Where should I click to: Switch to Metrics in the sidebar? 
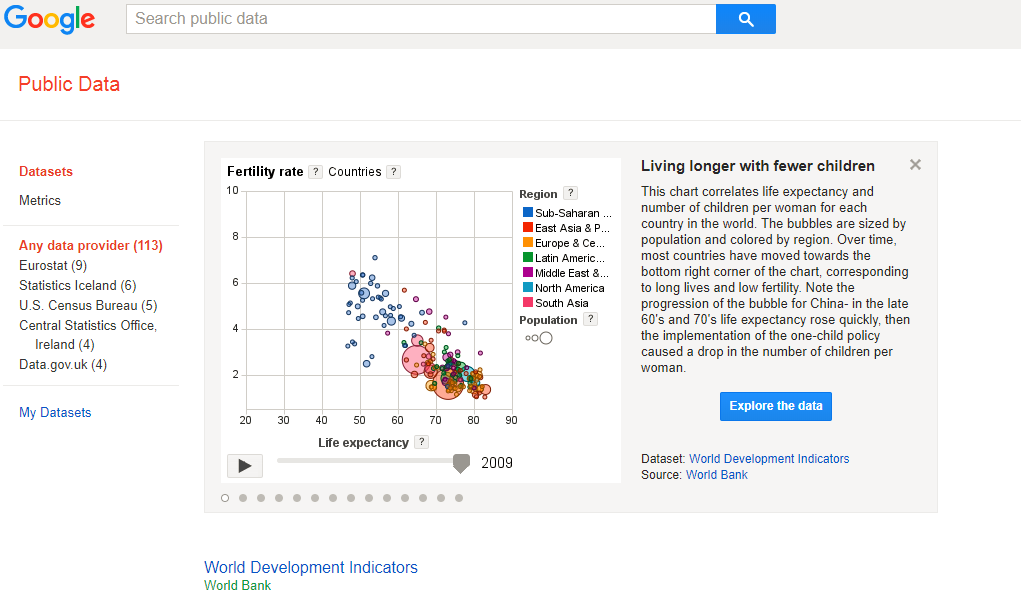(x=40, y=201)
